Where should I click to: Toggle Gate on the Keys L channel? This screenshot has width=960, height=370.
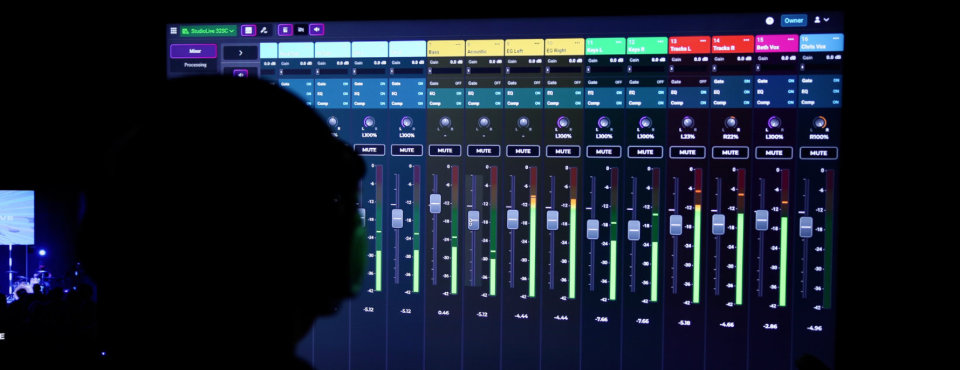[605, 83]
